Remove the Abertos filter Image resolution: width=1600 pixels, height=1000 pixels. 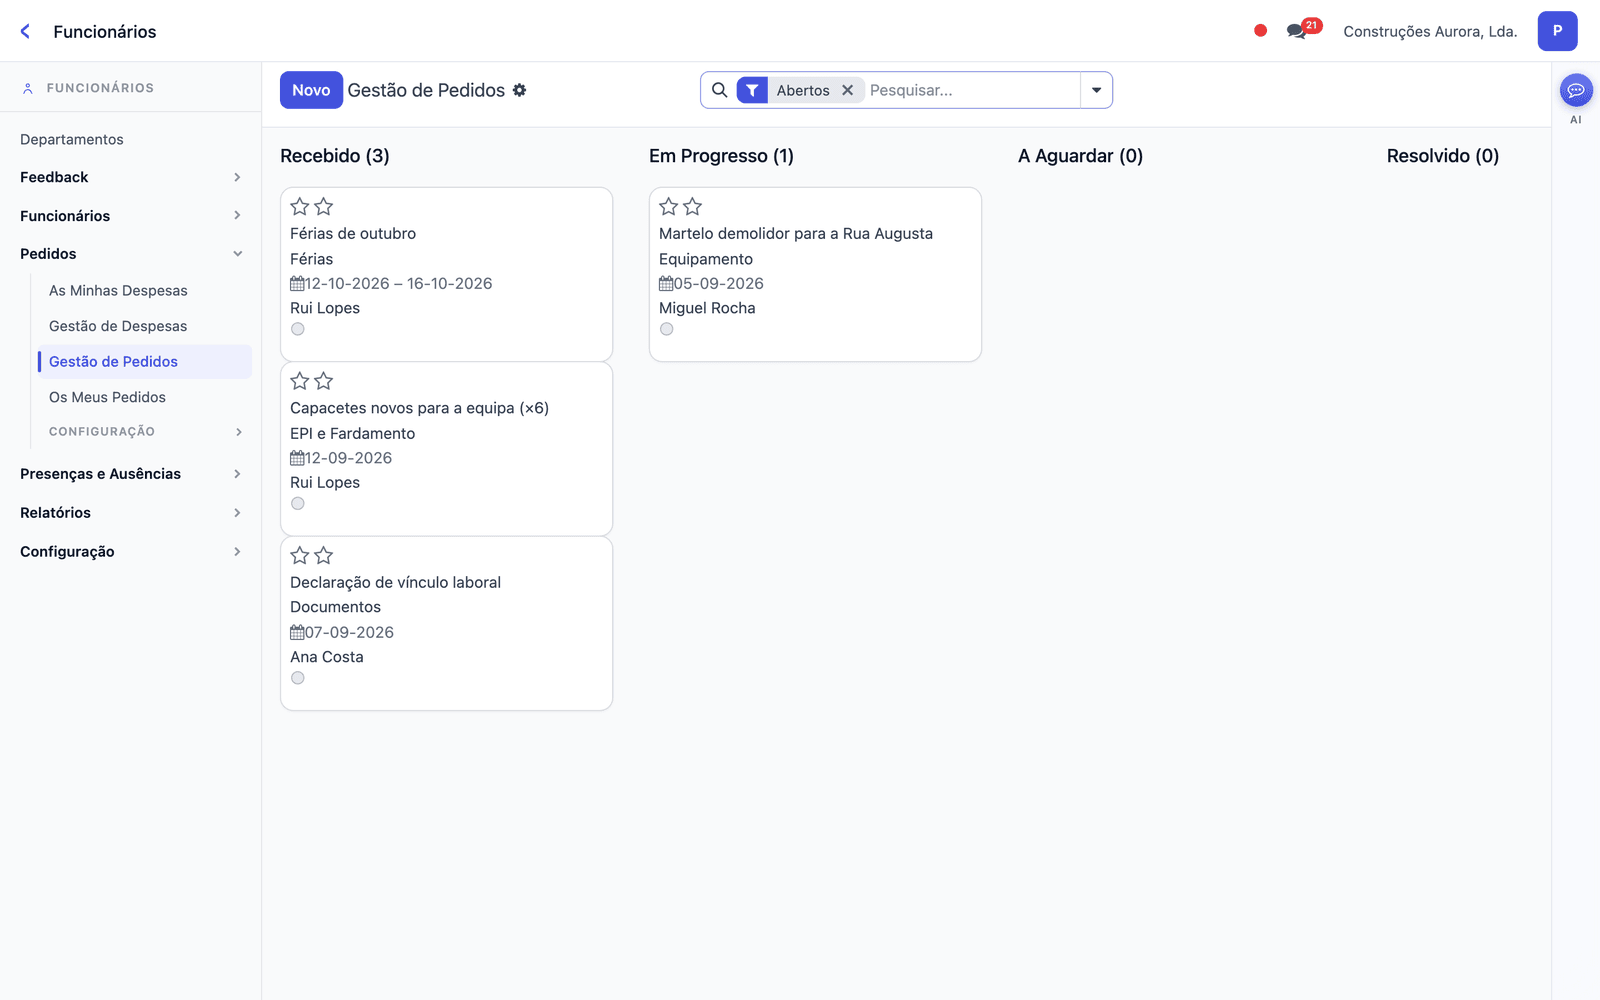[847, 90]
